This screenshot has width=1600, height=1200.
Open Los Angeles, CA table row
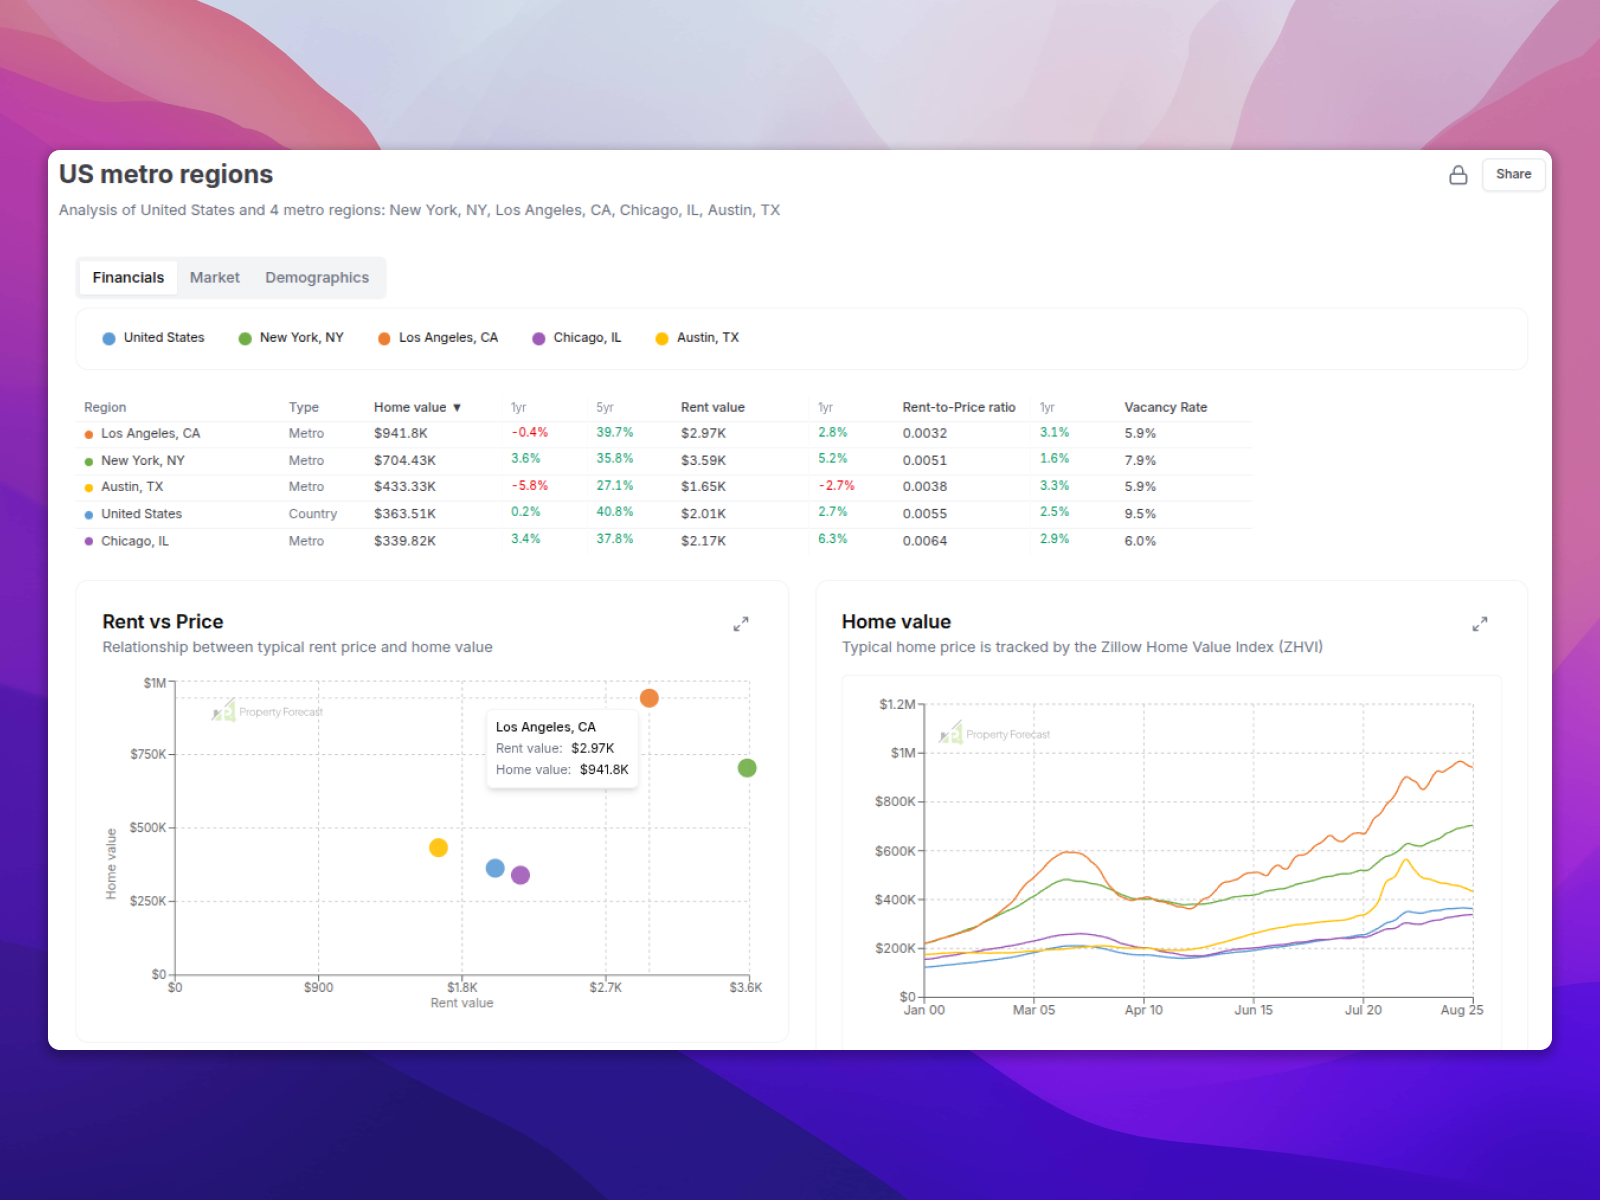point(150,434)
